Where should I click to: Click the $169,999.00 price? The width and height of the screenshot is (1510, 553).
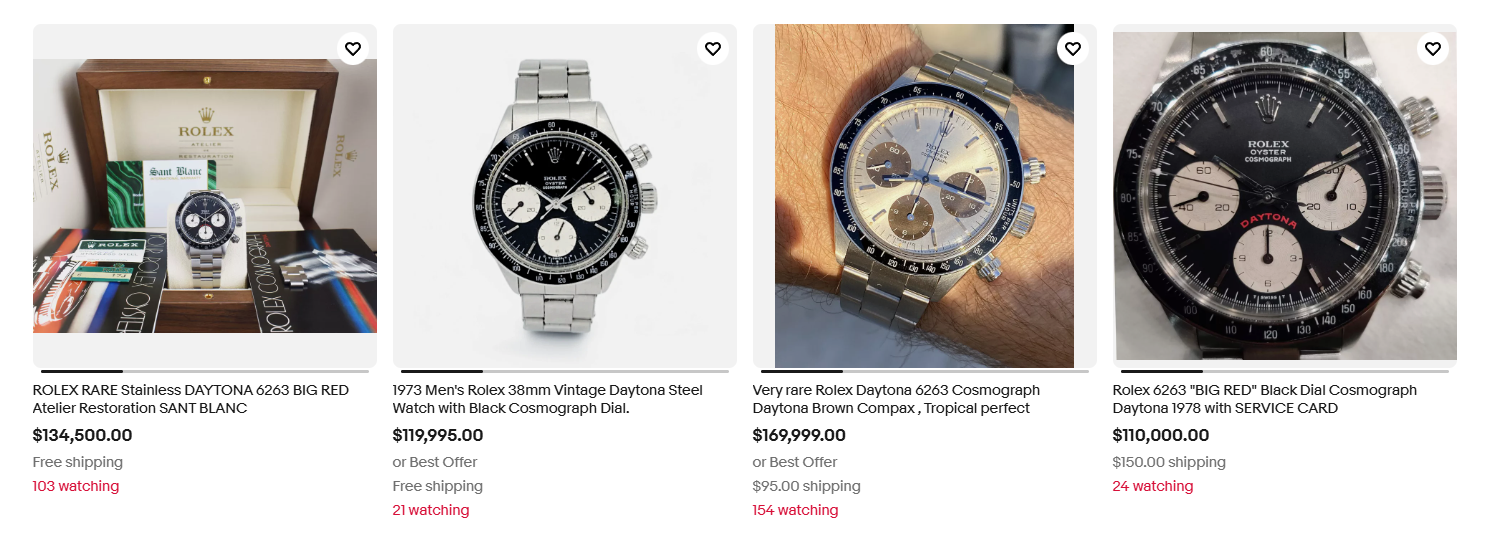pyautogui.click(x=798, y=435)
